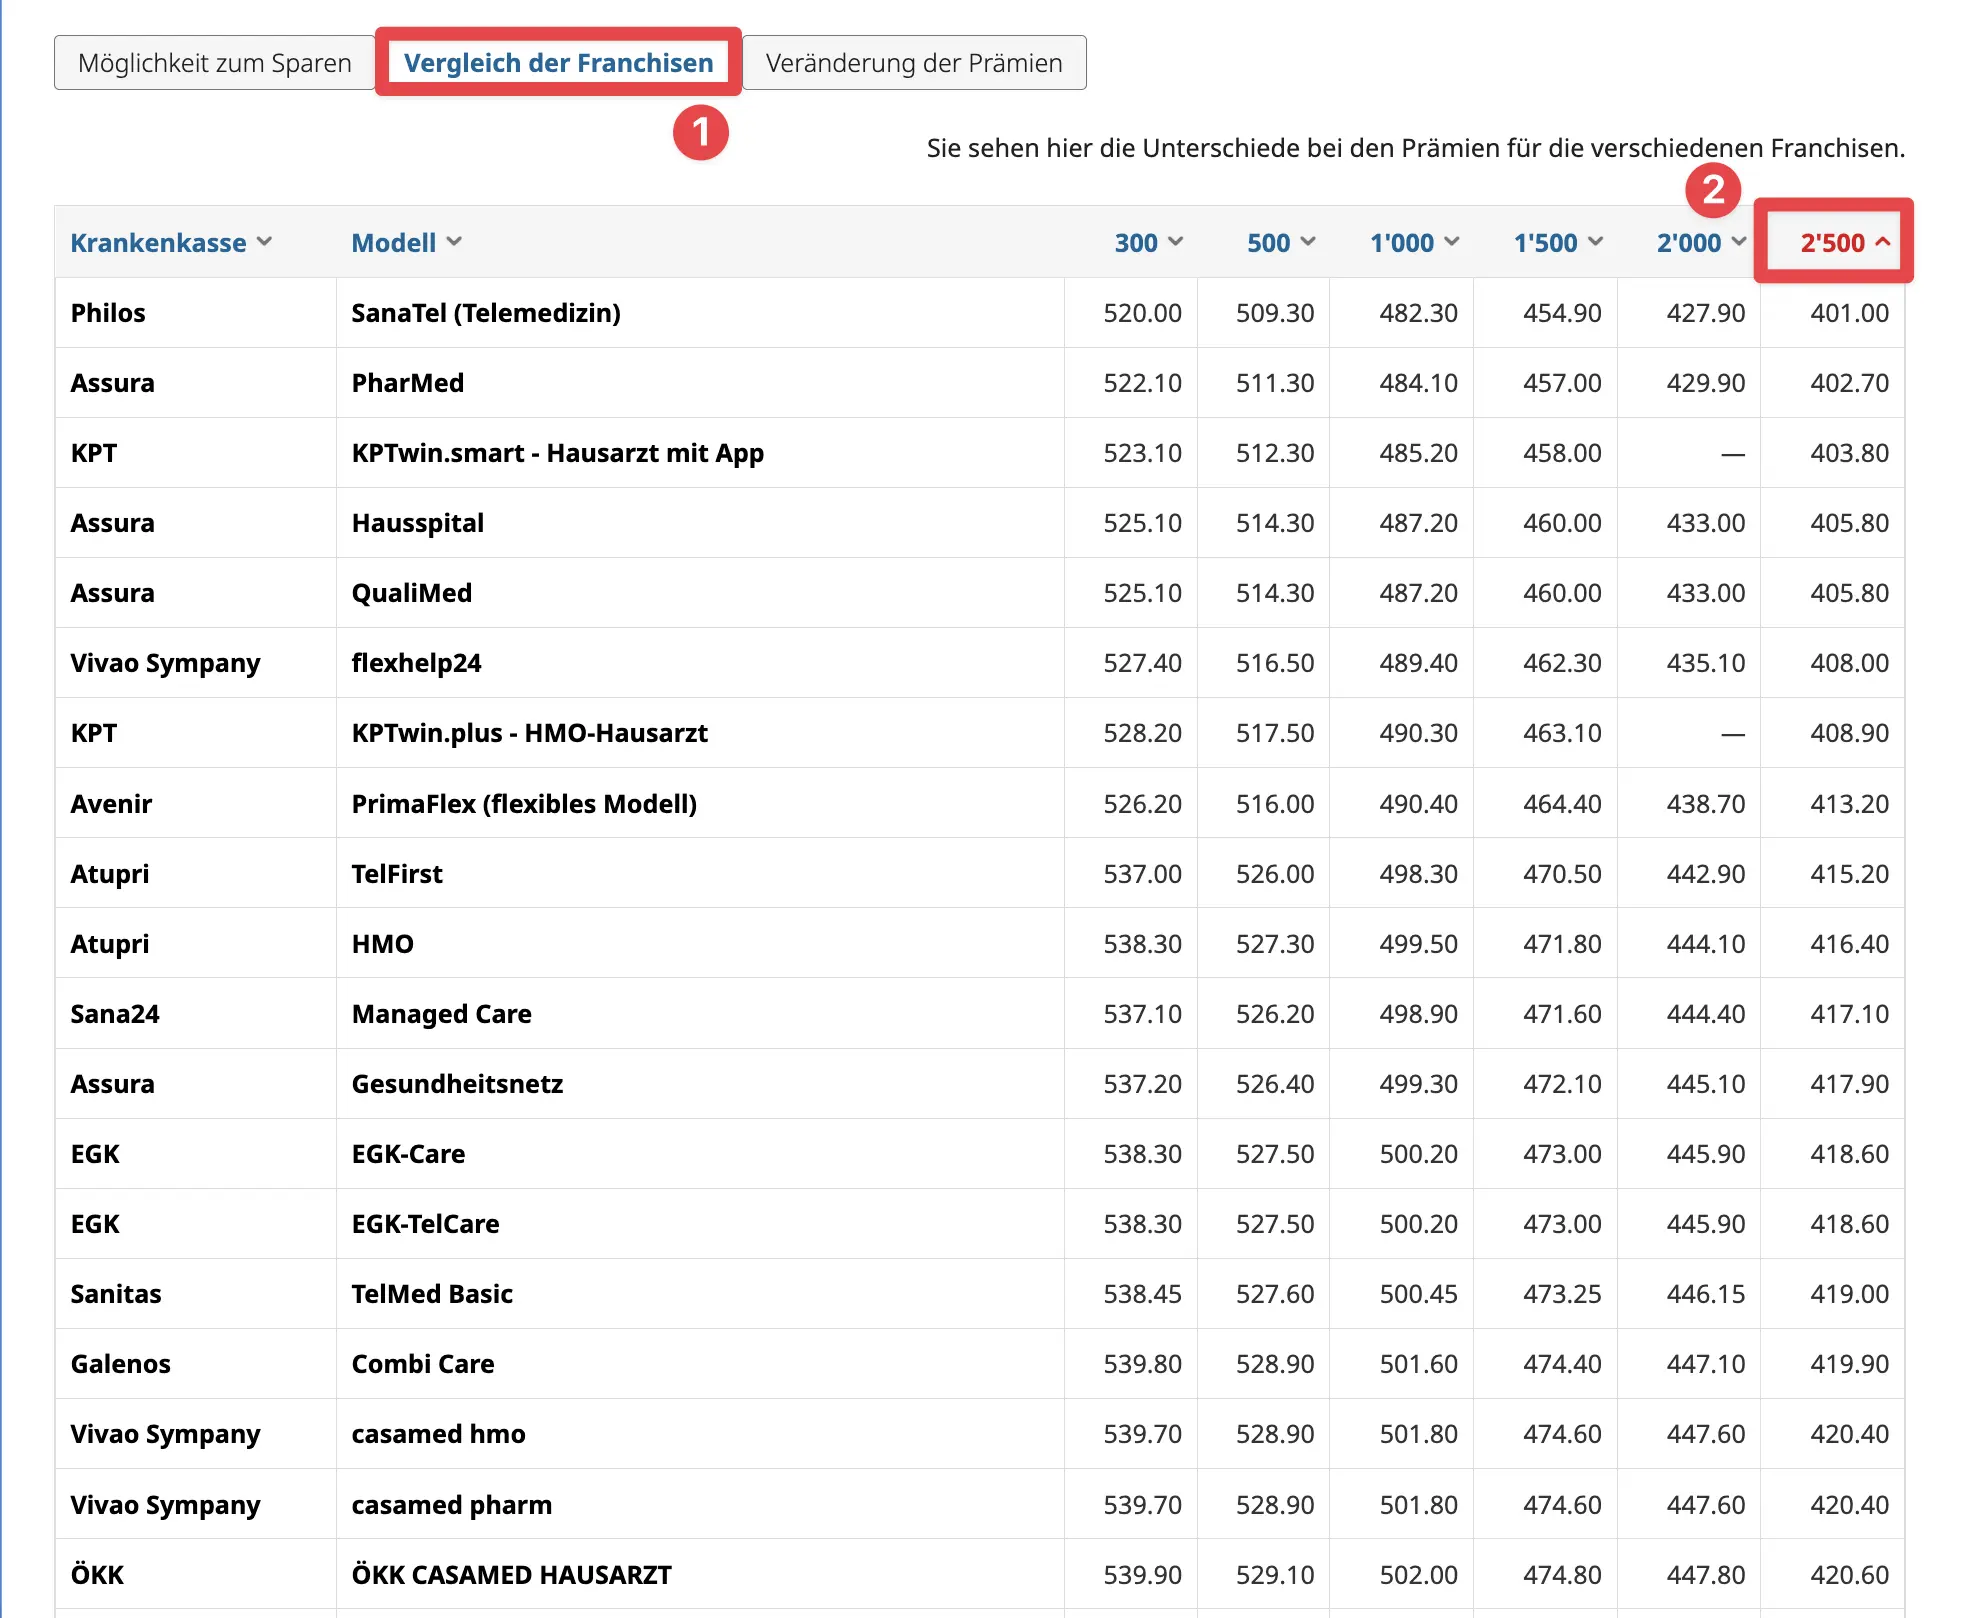Click the Galenos insurer name
The image size is (1966, 1618).
[x=120, y=1364]
